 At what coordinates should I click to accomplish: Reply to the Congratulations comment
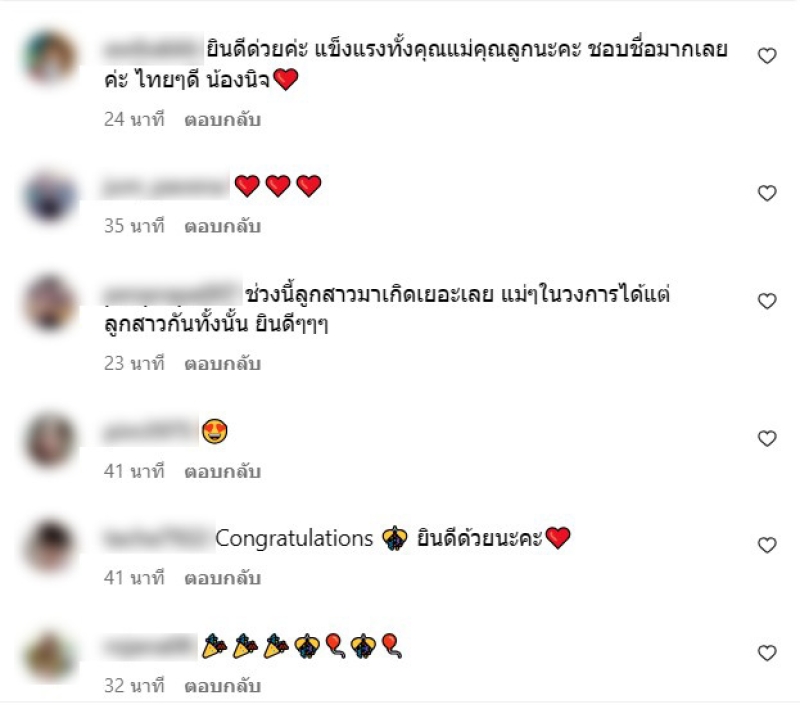(222, 578)
